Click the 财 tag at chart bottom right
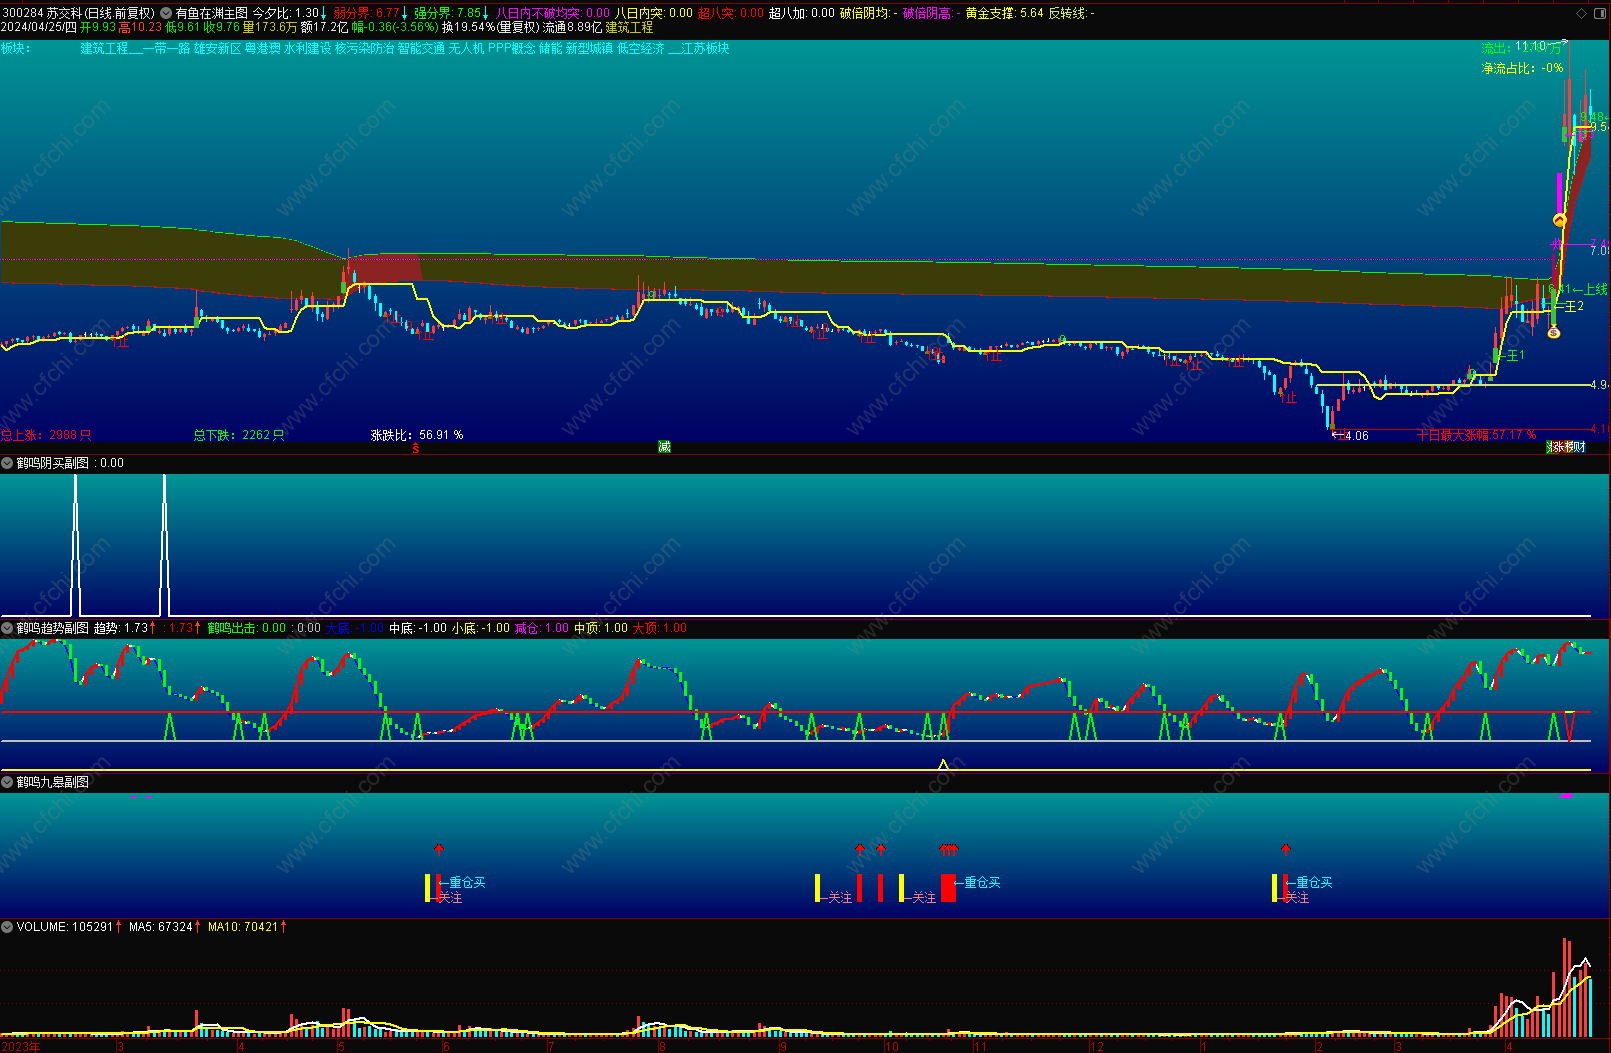 coord(1579,447)
